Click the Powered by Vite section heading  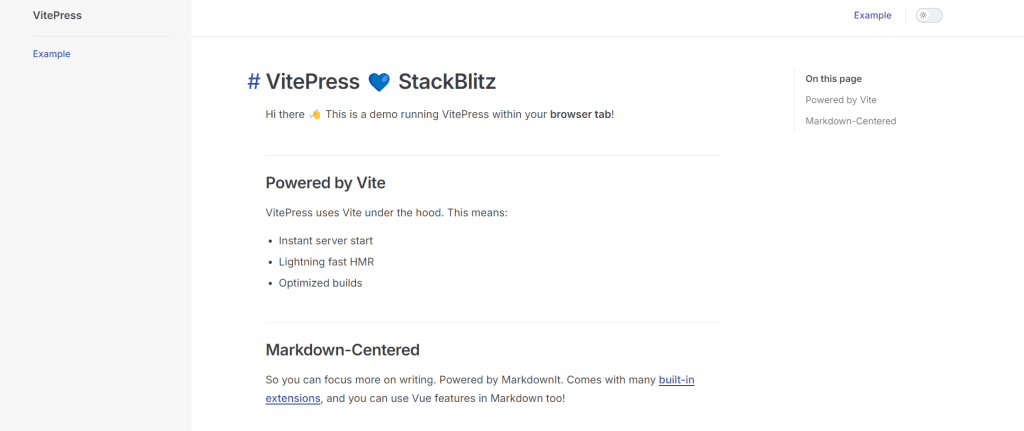point(325,183)
